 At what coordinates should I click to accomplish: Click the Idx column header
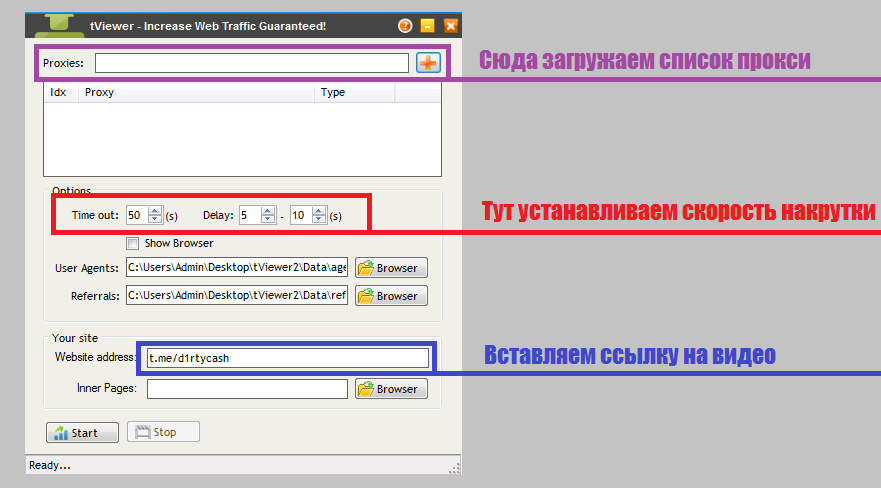pyautogui.click(x=59, y=92)
